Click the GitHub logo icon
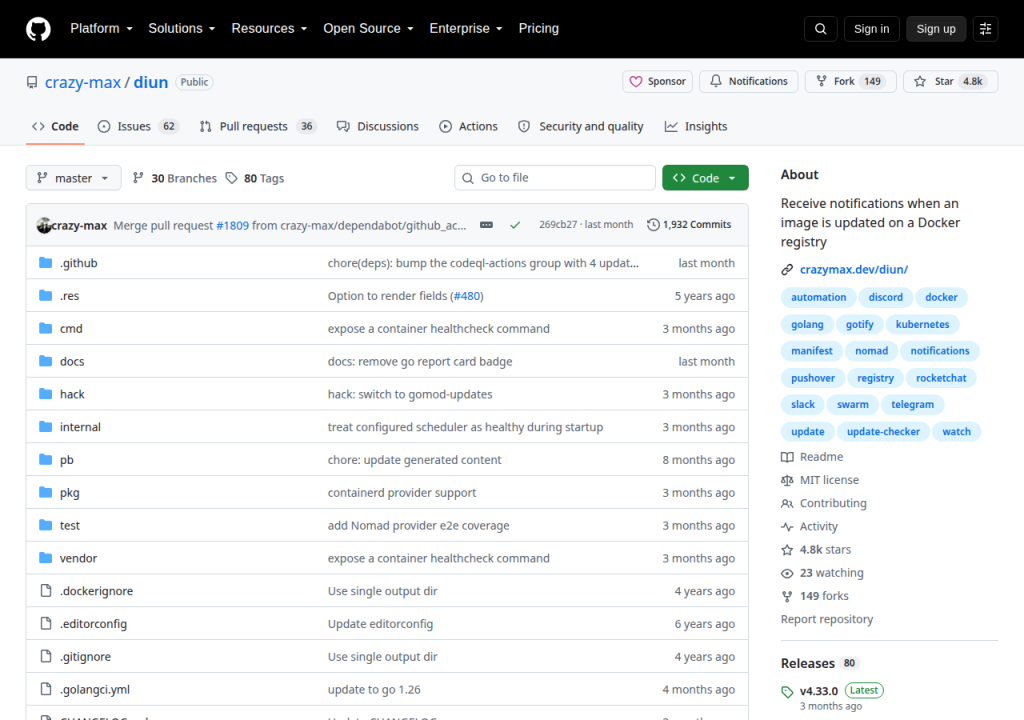The image size is (1024, 720). [38, 29]
